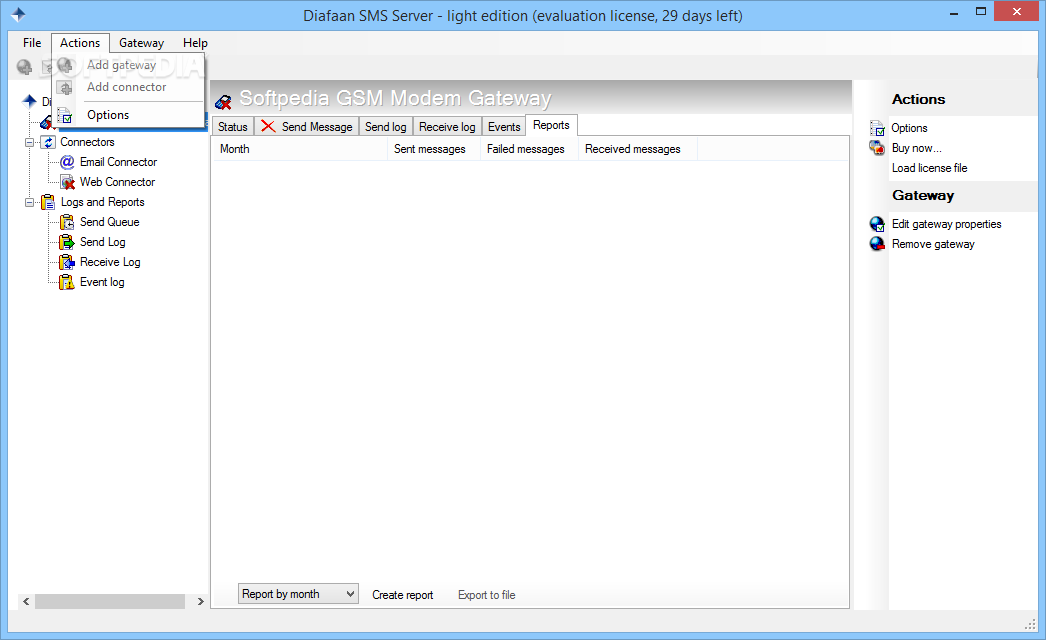Select the Reports tab
This screenshot has height=640, width=1046.
[x=551, y=125]
